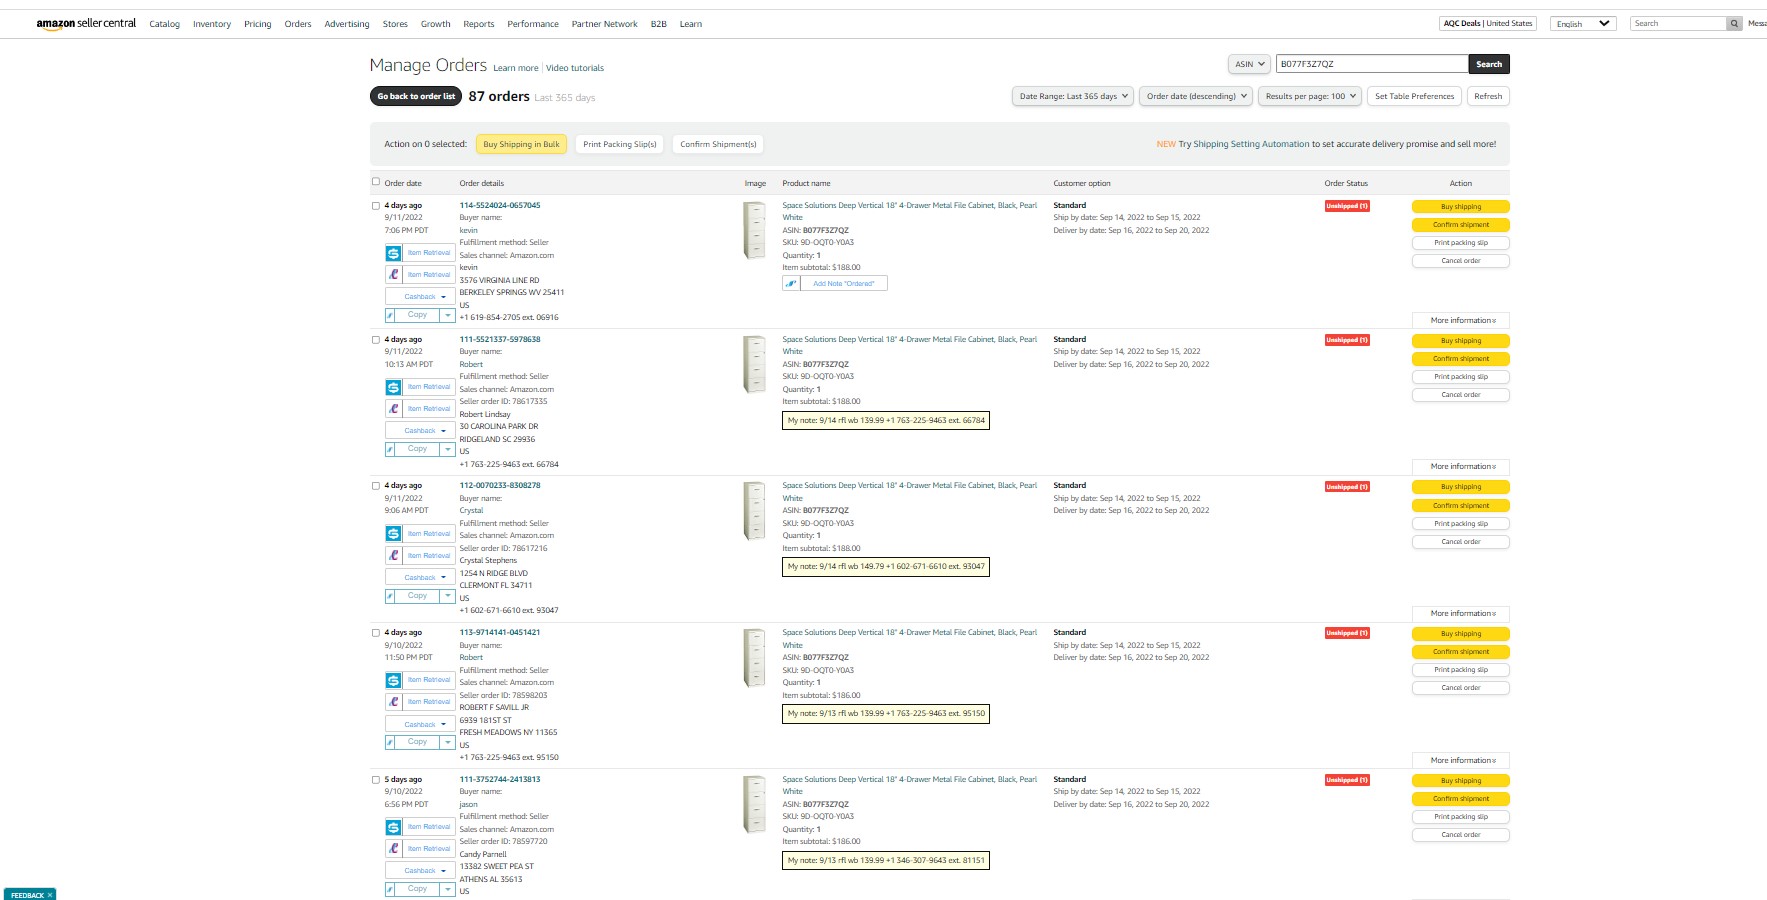The image size is (1767, 900).
Task: Open the Orders menu
Action: click(298, 24)
